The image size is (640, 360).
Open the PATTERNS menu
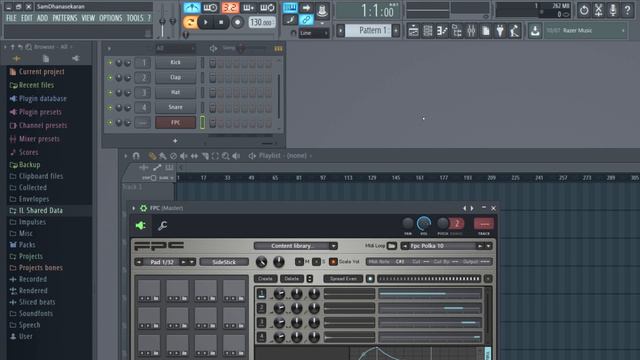pyautogui.click(x=64, y=18)
